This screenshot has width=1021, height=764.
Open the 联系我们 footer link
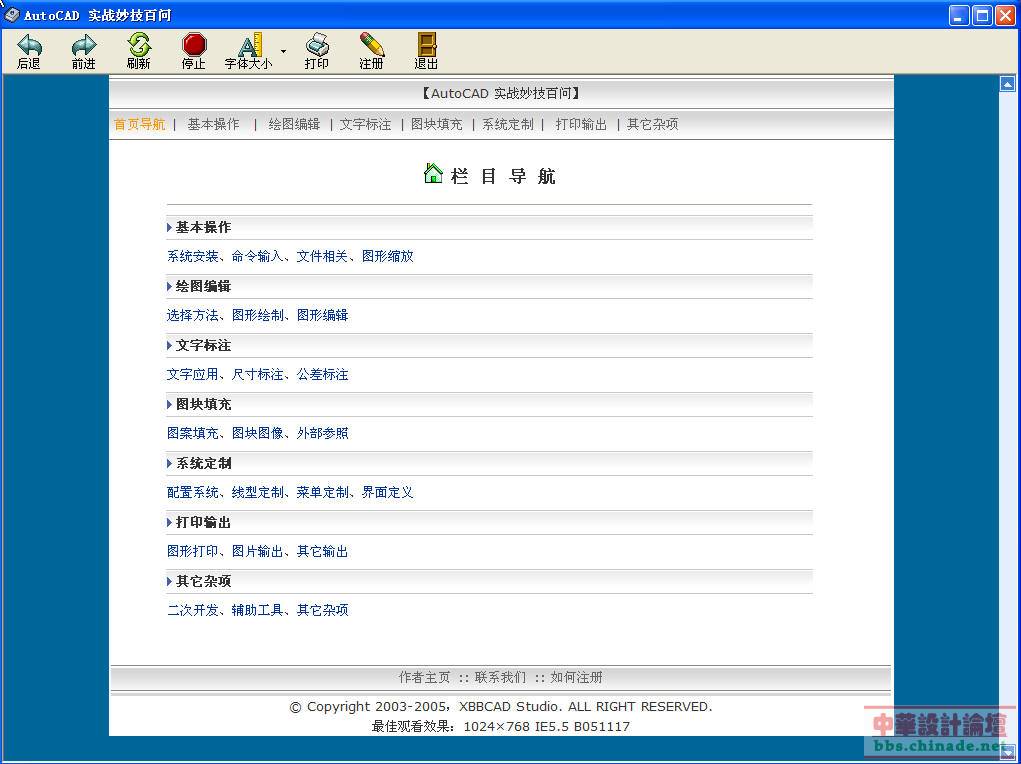500,677
